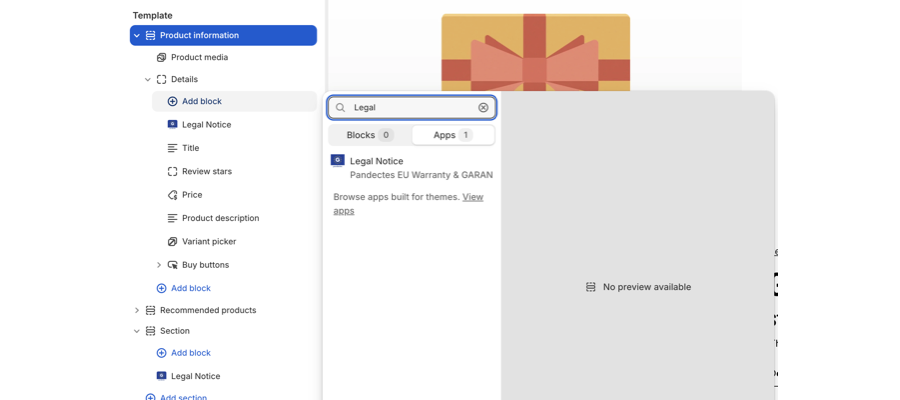The image size is (900, 400).
Task: Select Legal Notice block under Details
Action: 207,125
